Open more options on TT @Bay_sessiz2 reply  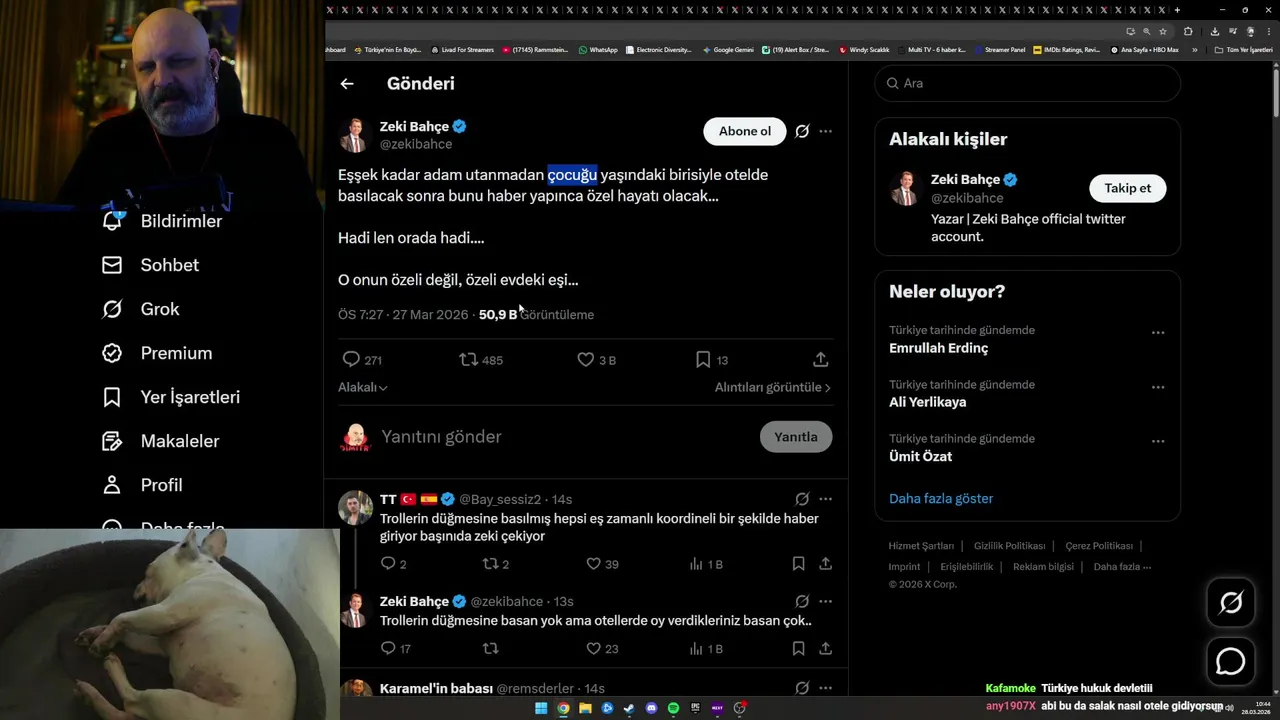tap(825, 499)
